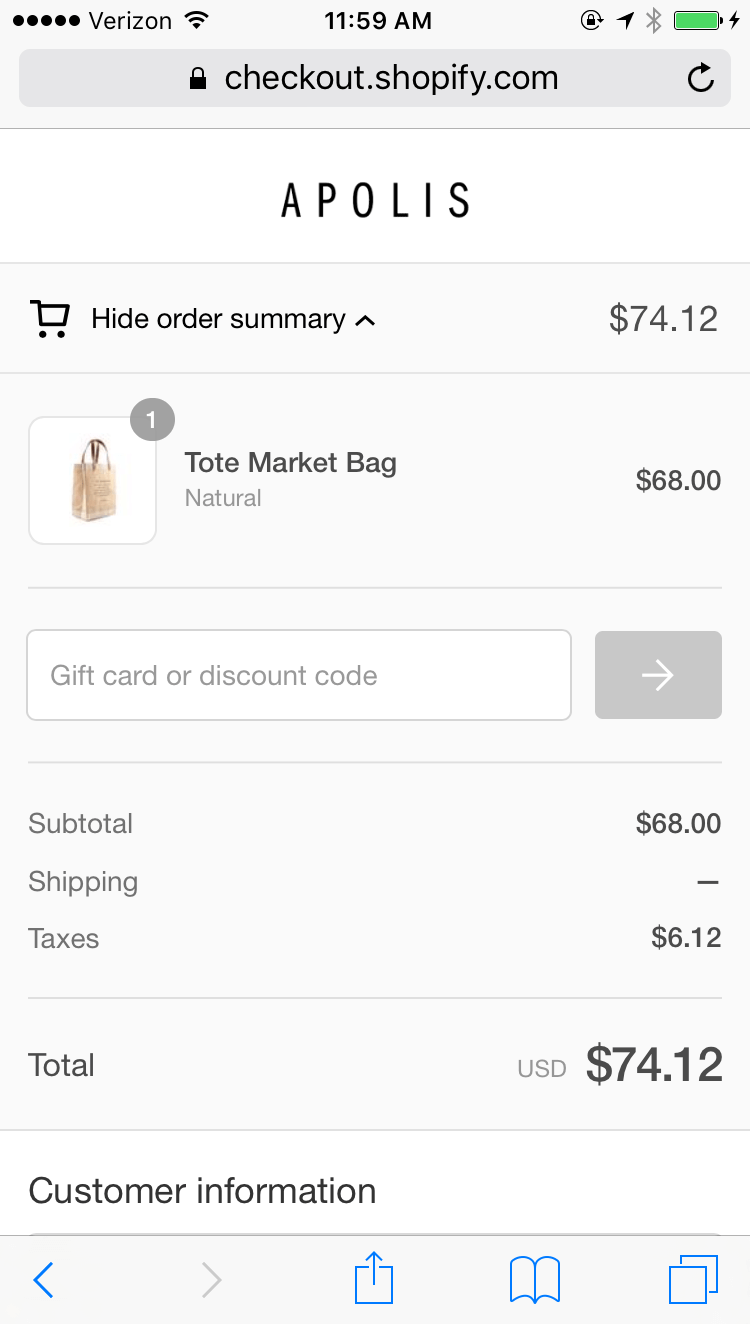Viewport: 750px width, 1334px height.
Task: Tap the clock in the status bar
Action: coord(378,20)
